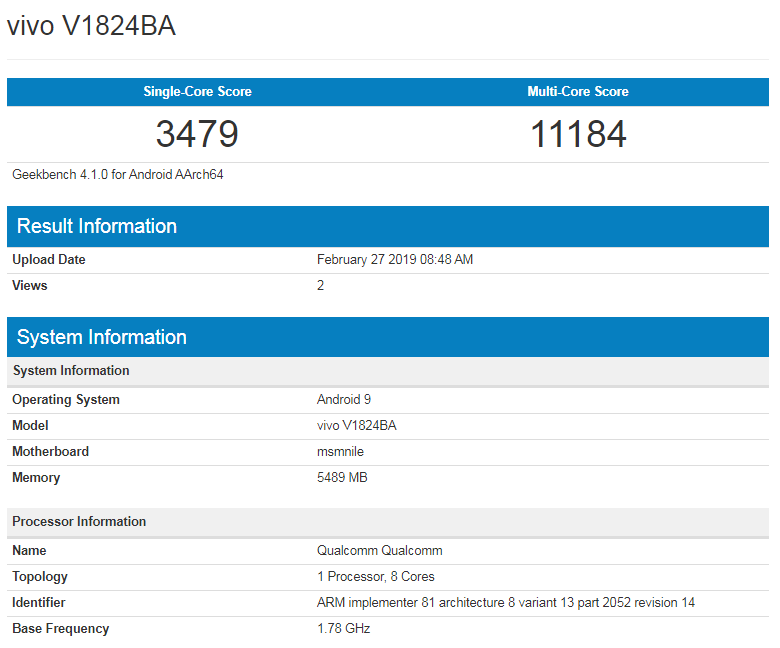The height and width of the screenshot is (648, 780).
Task: Click the Model label
Action: click(x=30, y=426)
